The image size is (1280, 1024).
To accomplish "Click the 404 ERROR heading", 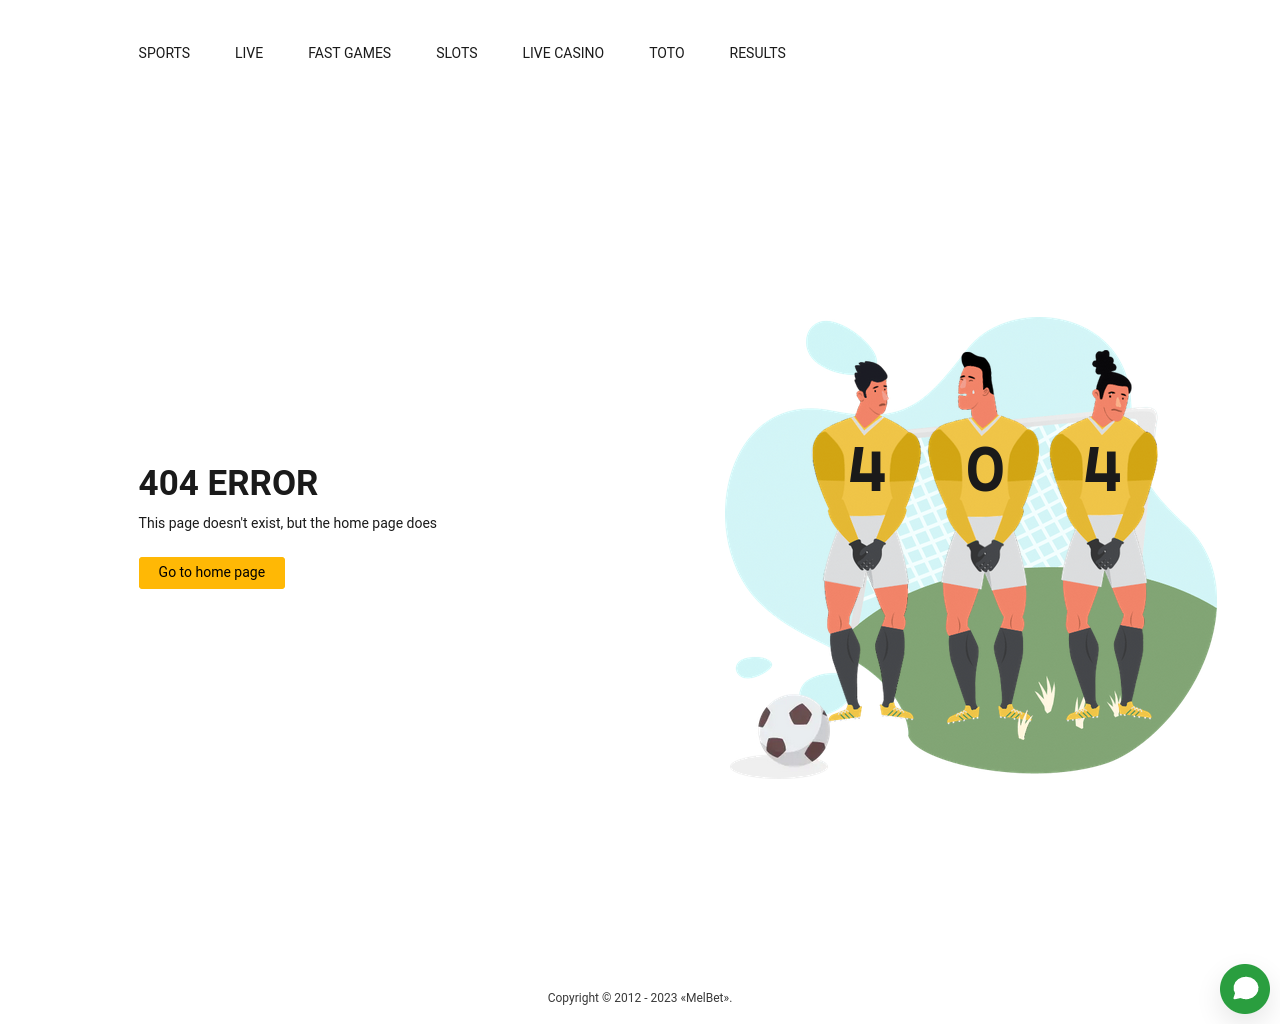I will click(228, 483).
